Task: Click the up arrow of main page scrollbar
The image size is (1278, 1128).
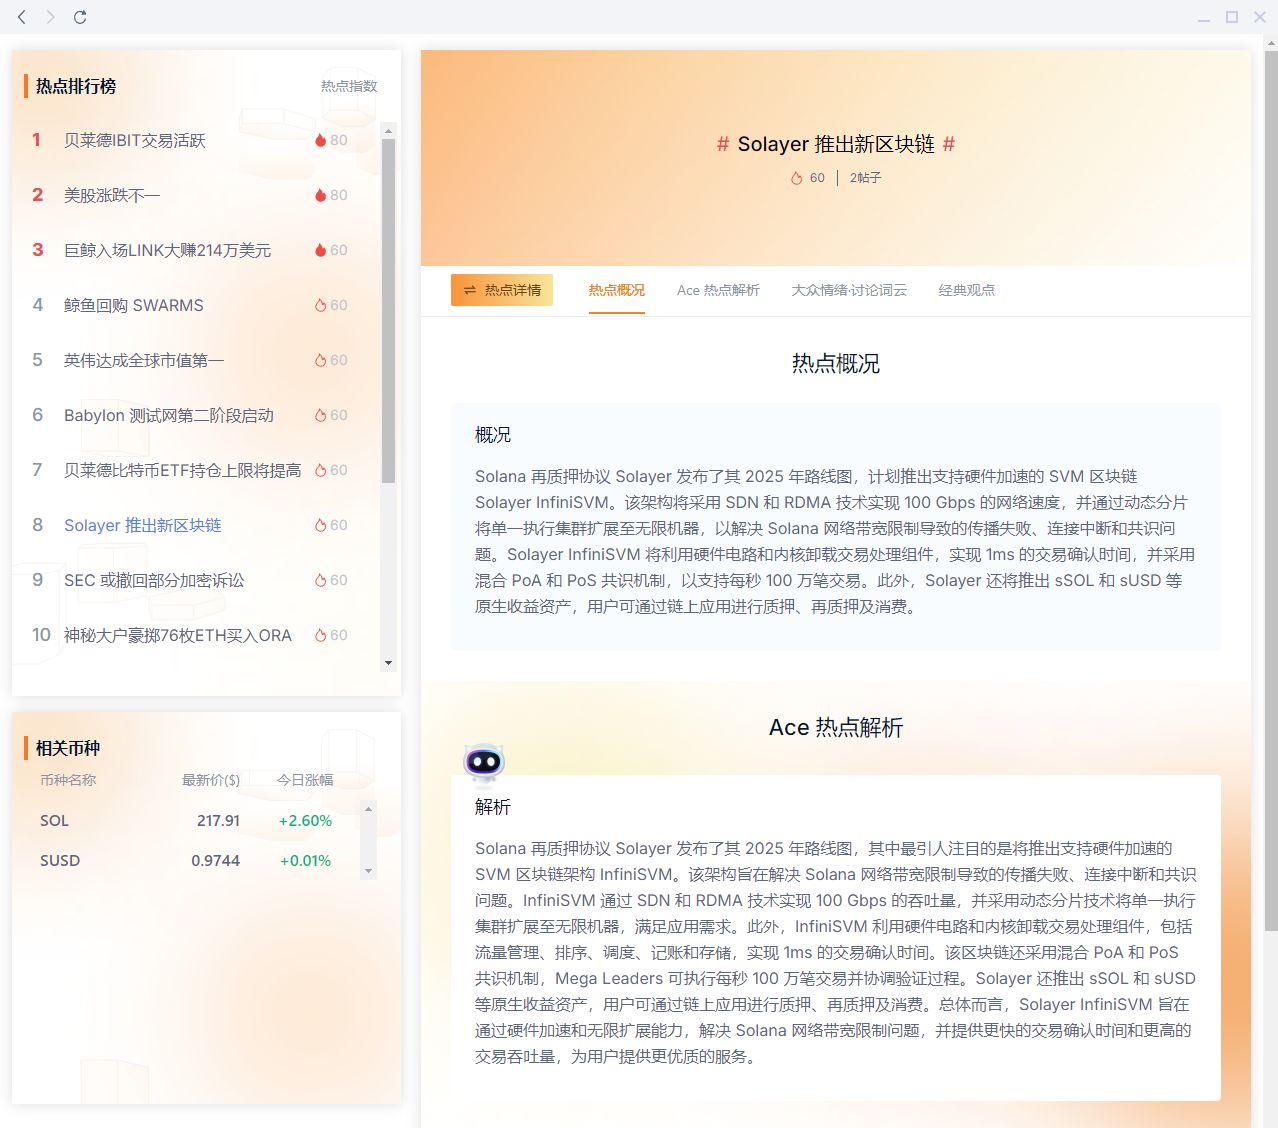Action: pos(1271,43)
